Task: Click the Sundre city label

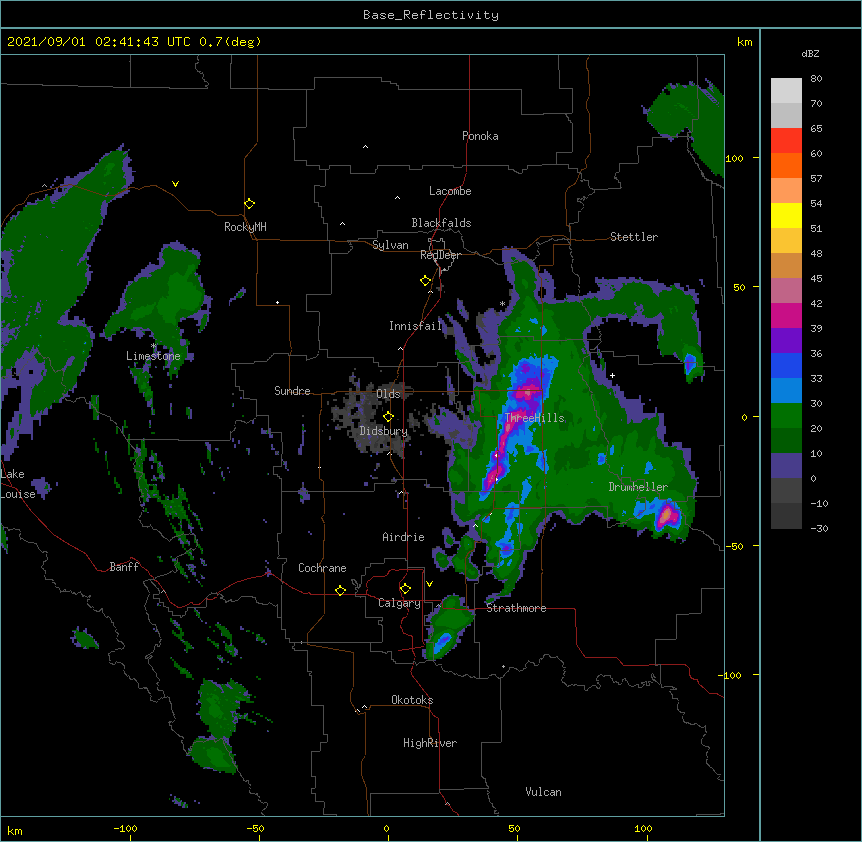Action: click(292, 391)
